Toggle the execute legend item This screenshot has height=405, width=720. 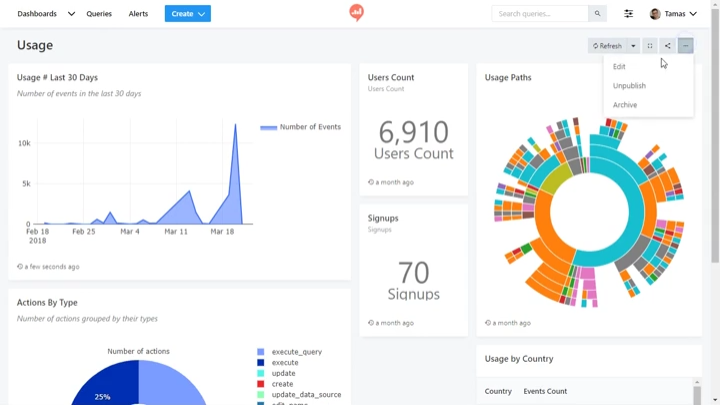(285, 363)
